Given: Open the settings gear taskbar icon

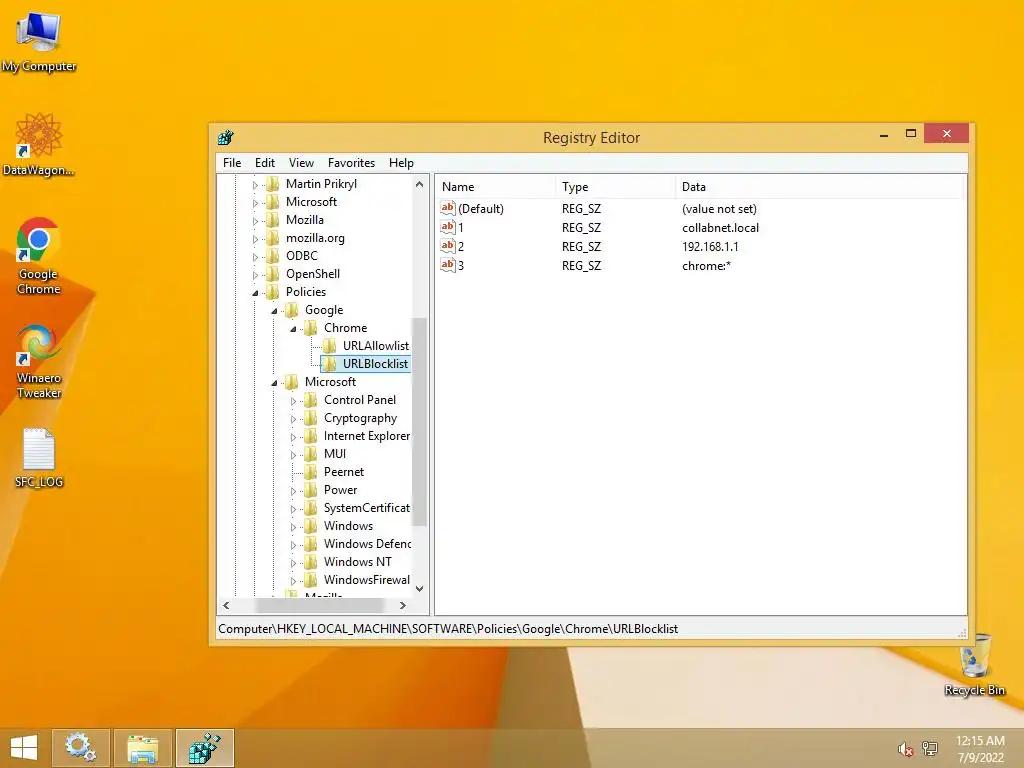Looking at the screenshot, I should click(81, 748).
